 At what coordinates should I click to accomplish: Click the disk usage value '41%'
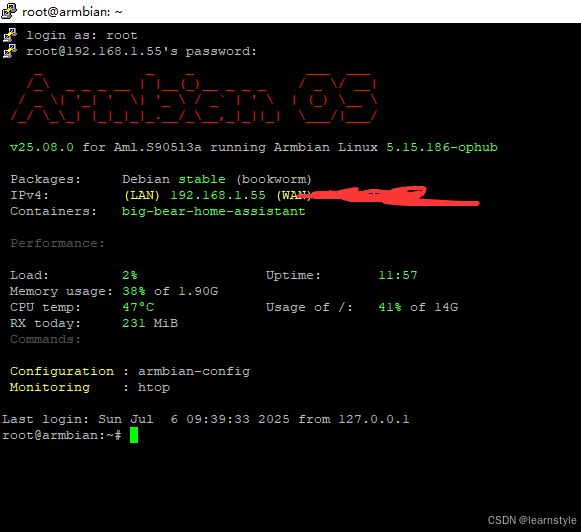pos(390,307)
